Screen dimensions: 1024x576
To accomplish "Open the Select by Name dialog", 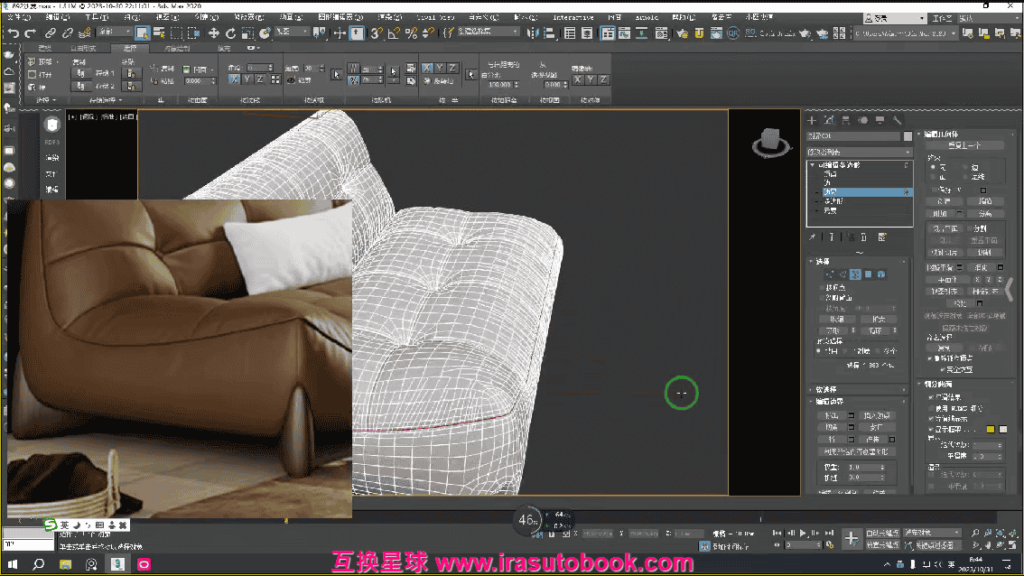I will tap(159, 33).
